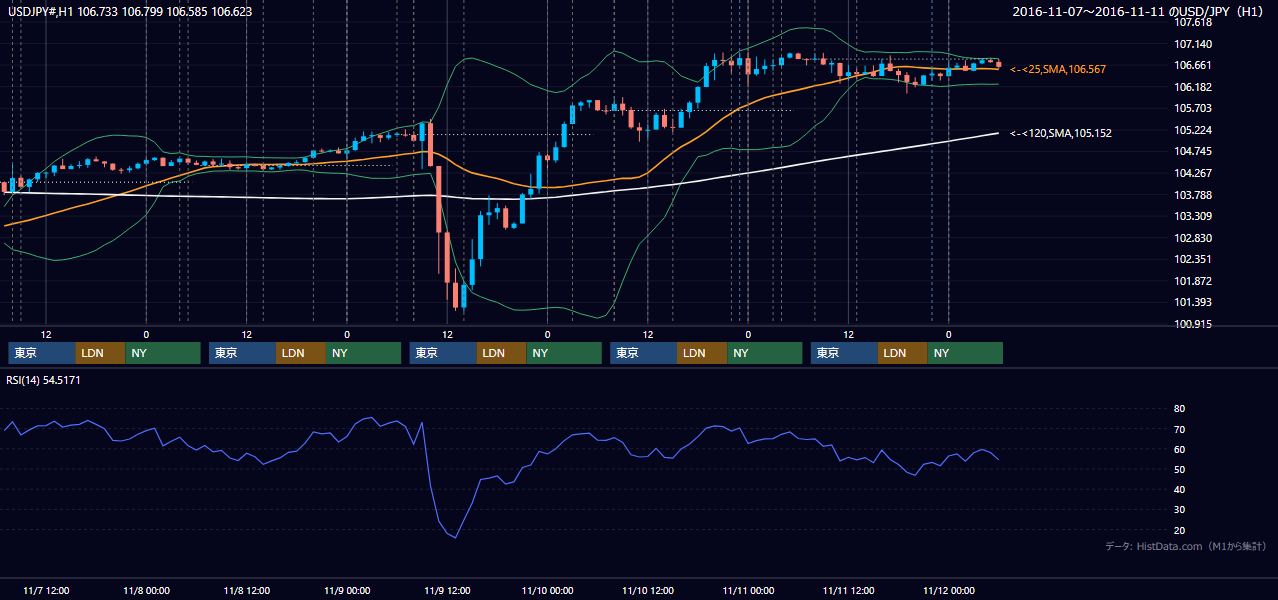Click price axis value 101.872
The image size is (1278, 600).
click(x=1194, y=281)
